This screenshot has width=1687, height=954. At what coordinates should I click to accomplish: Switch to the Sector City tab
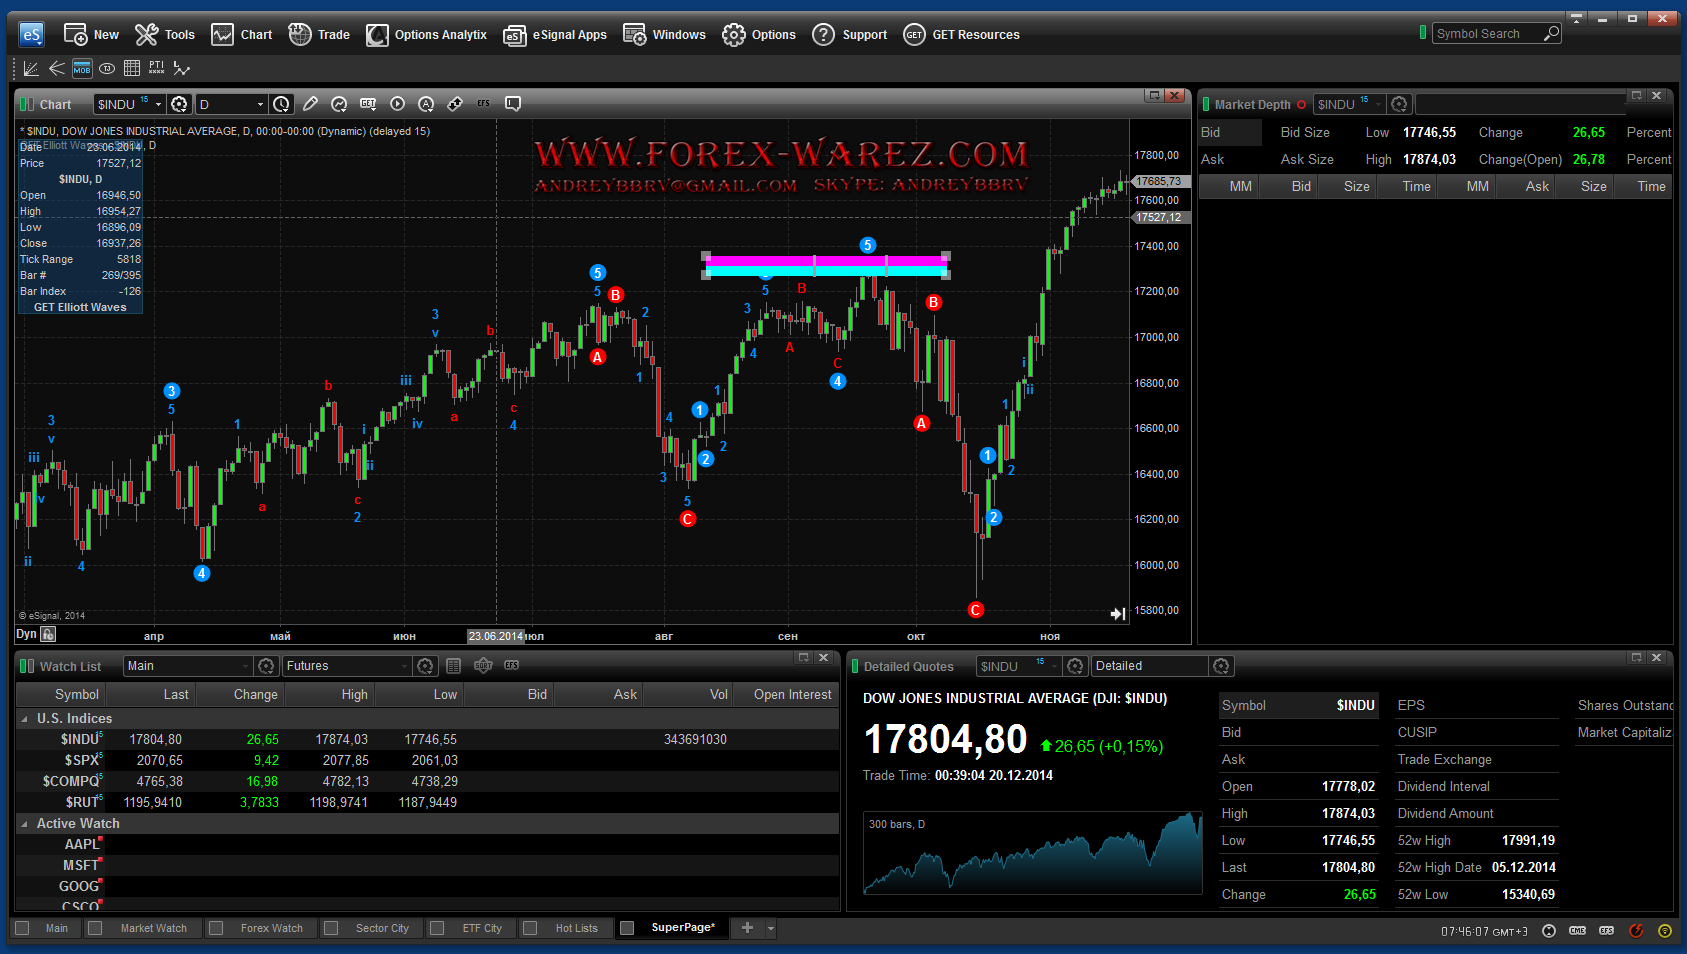pos(381,928)
